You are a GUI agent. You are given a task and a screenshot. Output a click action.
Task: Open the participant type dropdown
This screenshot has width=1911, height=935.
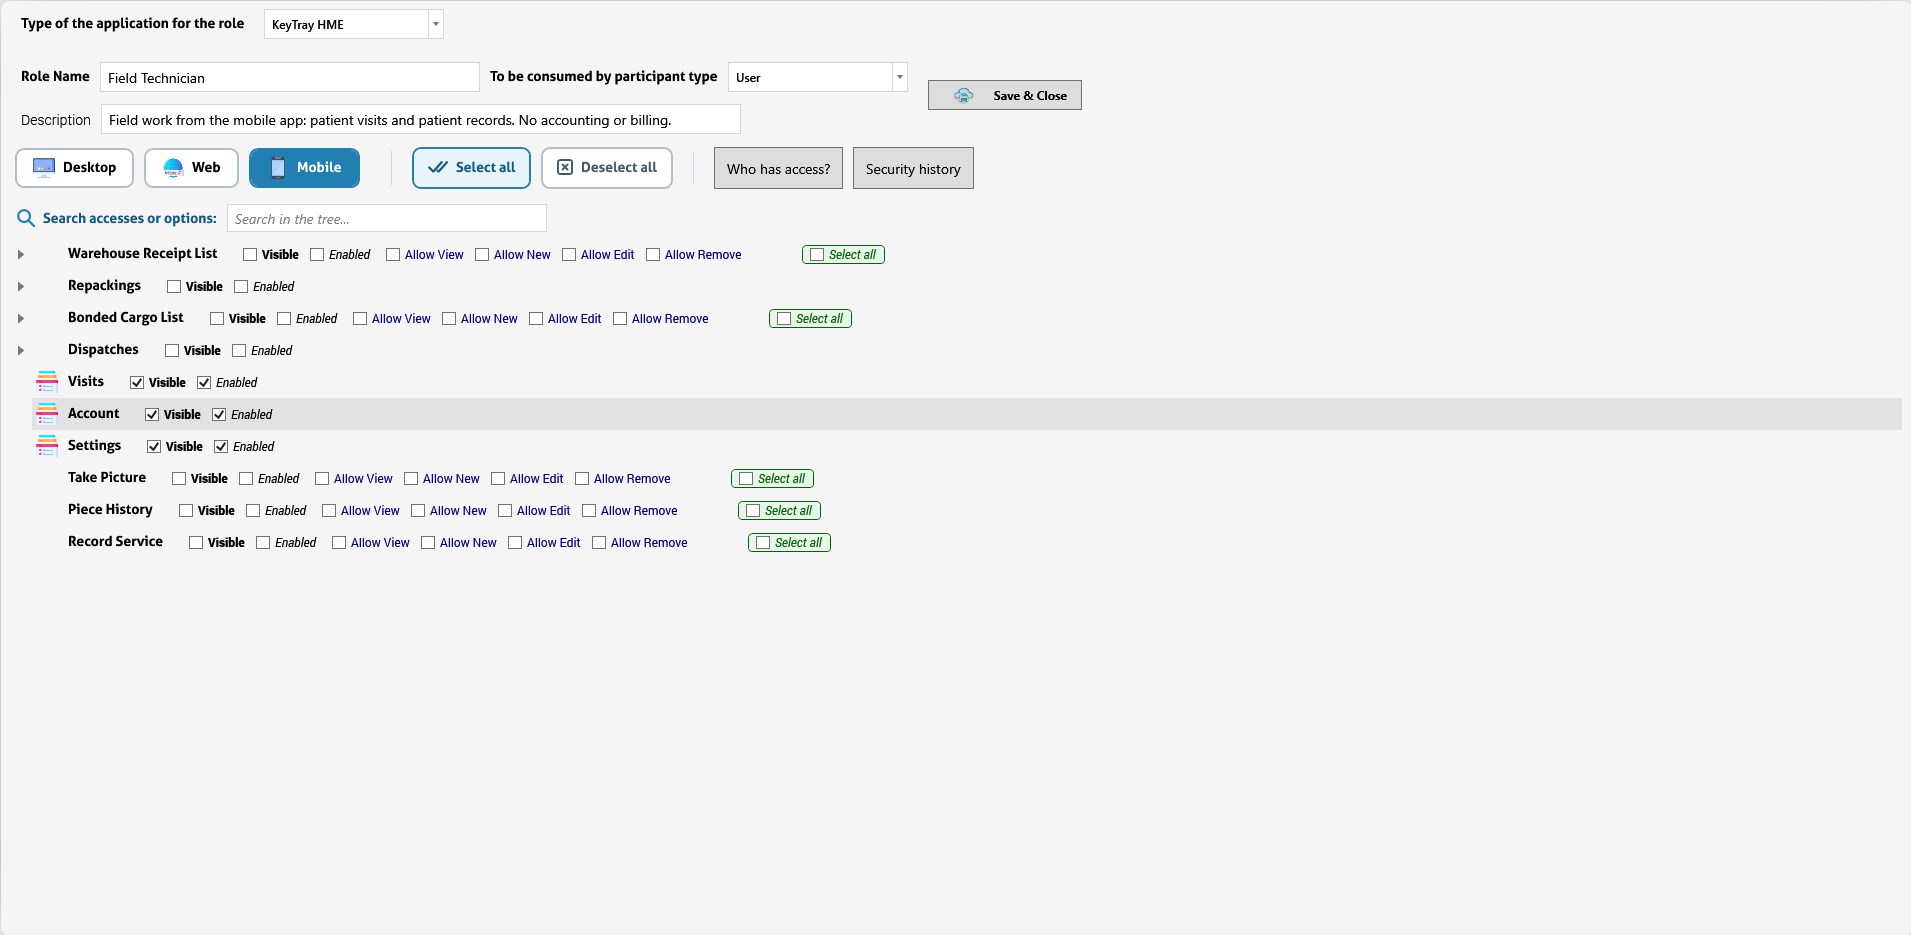point(899,77)
